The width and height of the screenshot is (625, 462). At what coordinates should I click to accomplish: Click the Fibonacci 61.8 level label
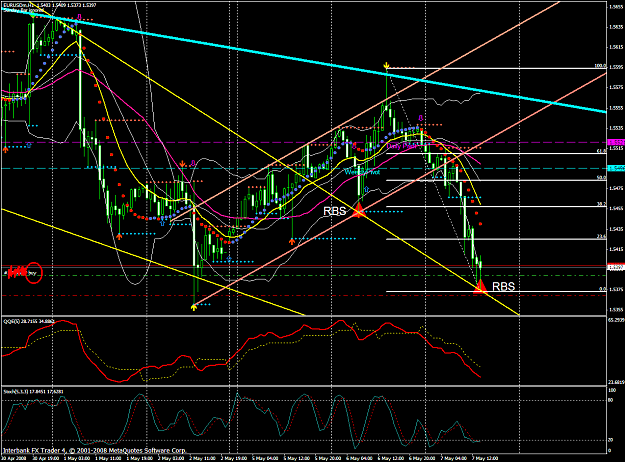[x=601, y=151]
